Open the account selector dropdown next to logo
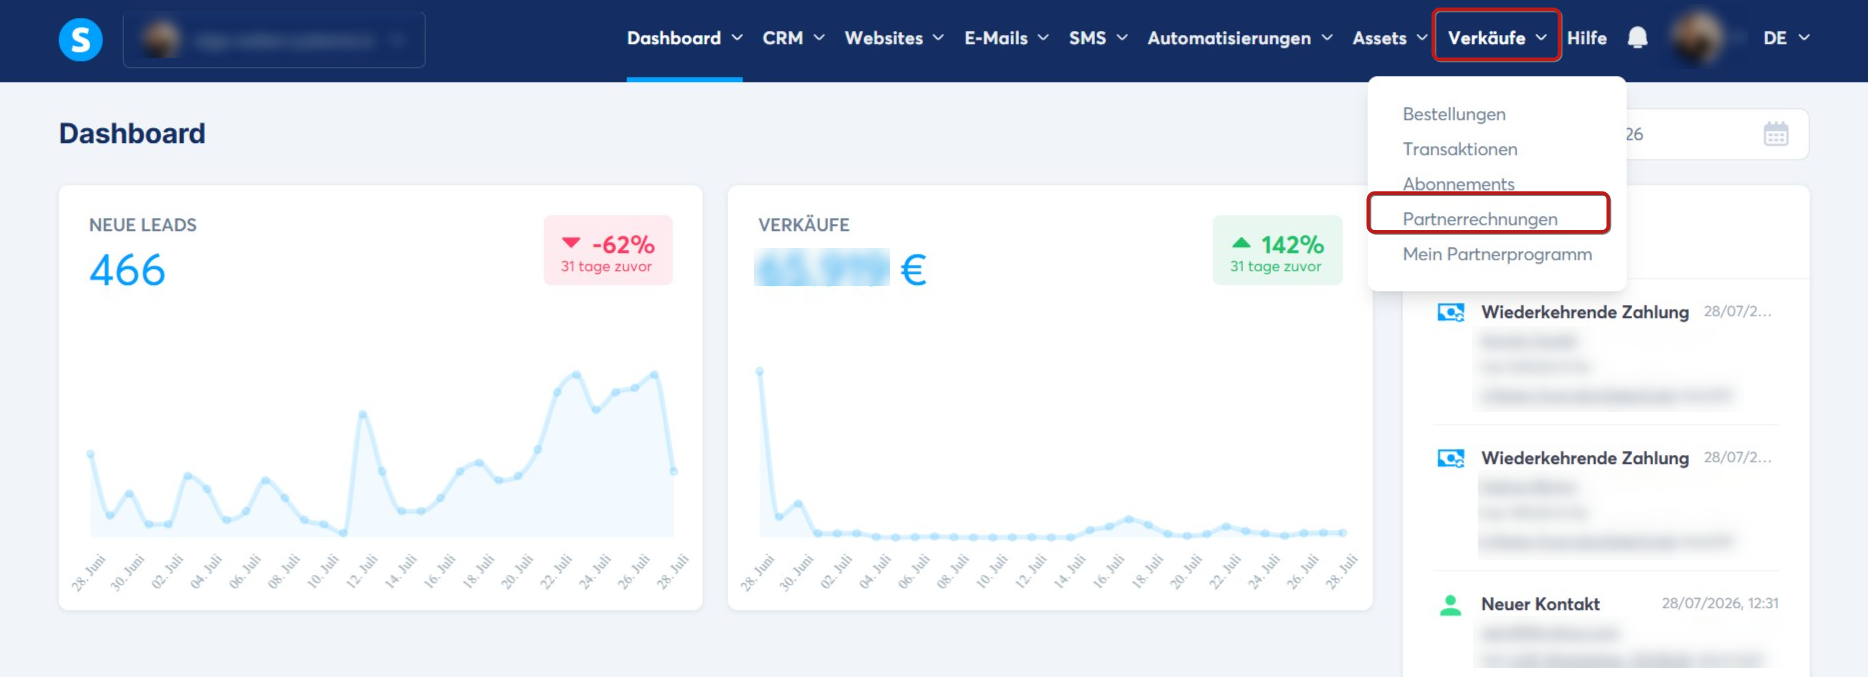Image resolution: width=1868 pixels, height=677 pixels. (x=274, y=40)
